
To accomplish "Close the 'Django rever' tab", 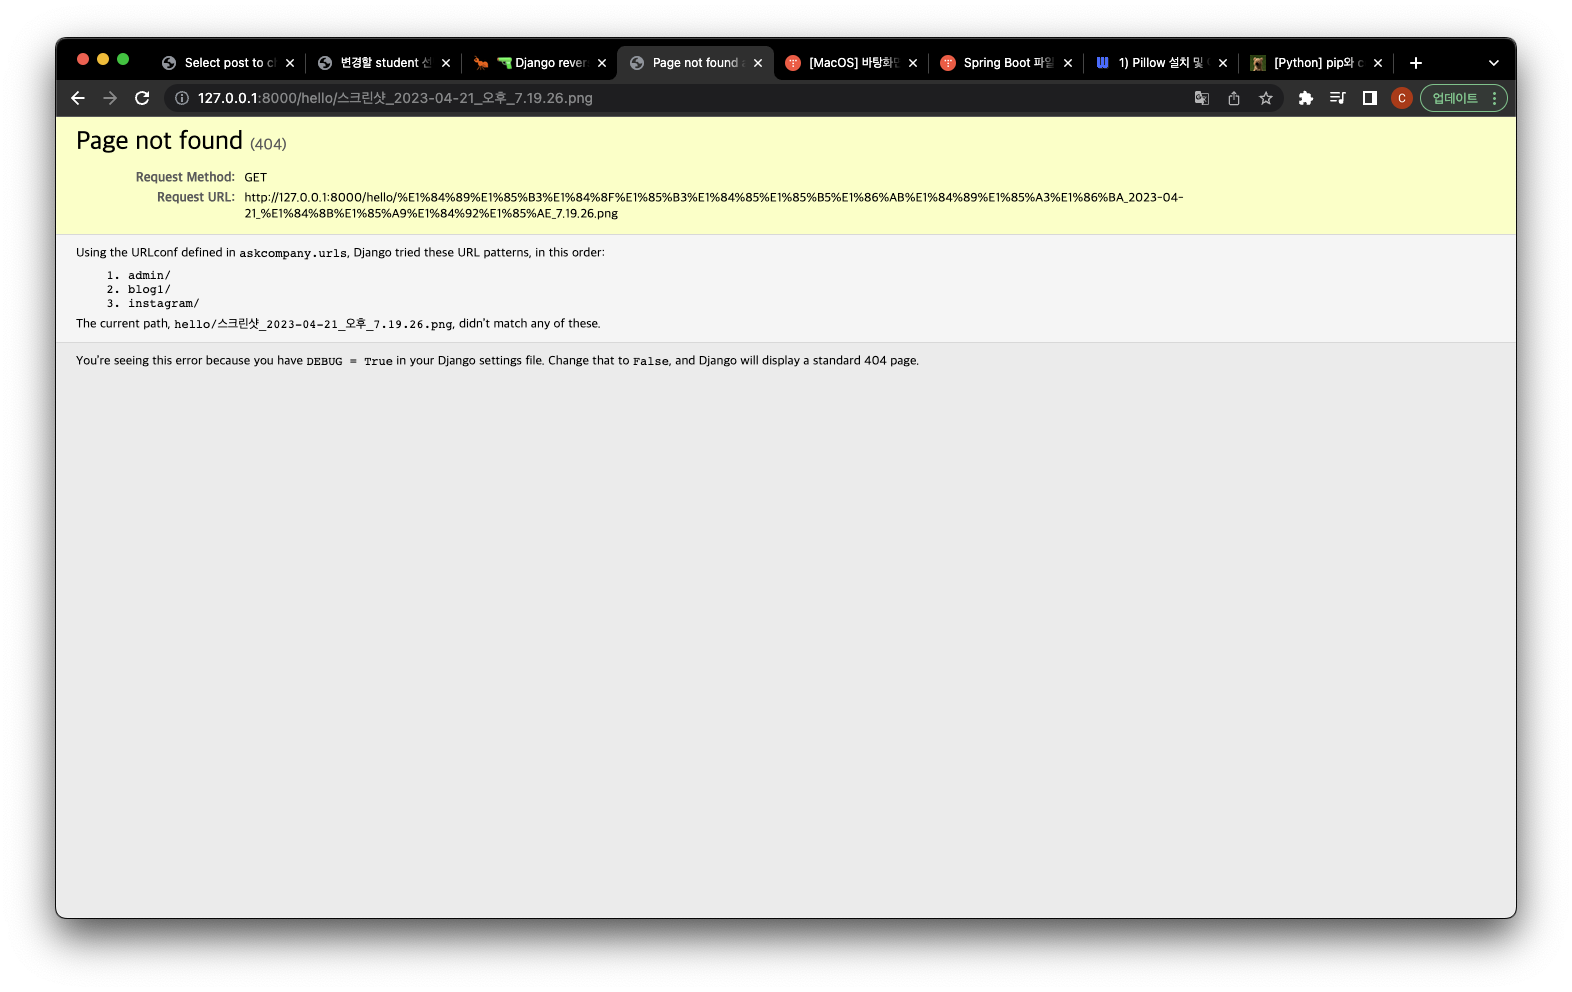I will (x=602, y=63).
